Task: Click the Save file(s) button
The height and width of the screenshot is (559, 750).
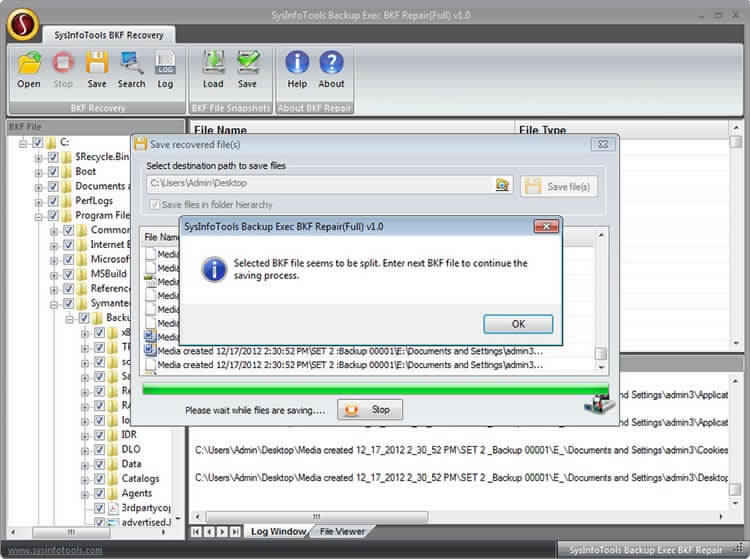Action: click(x=559, y=186)
